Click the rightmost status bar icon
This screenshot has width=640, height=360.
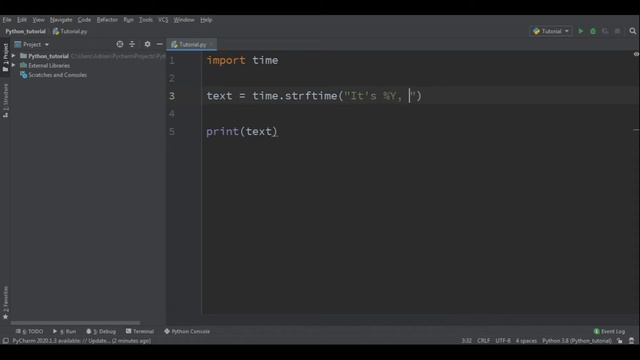(631, 341)
